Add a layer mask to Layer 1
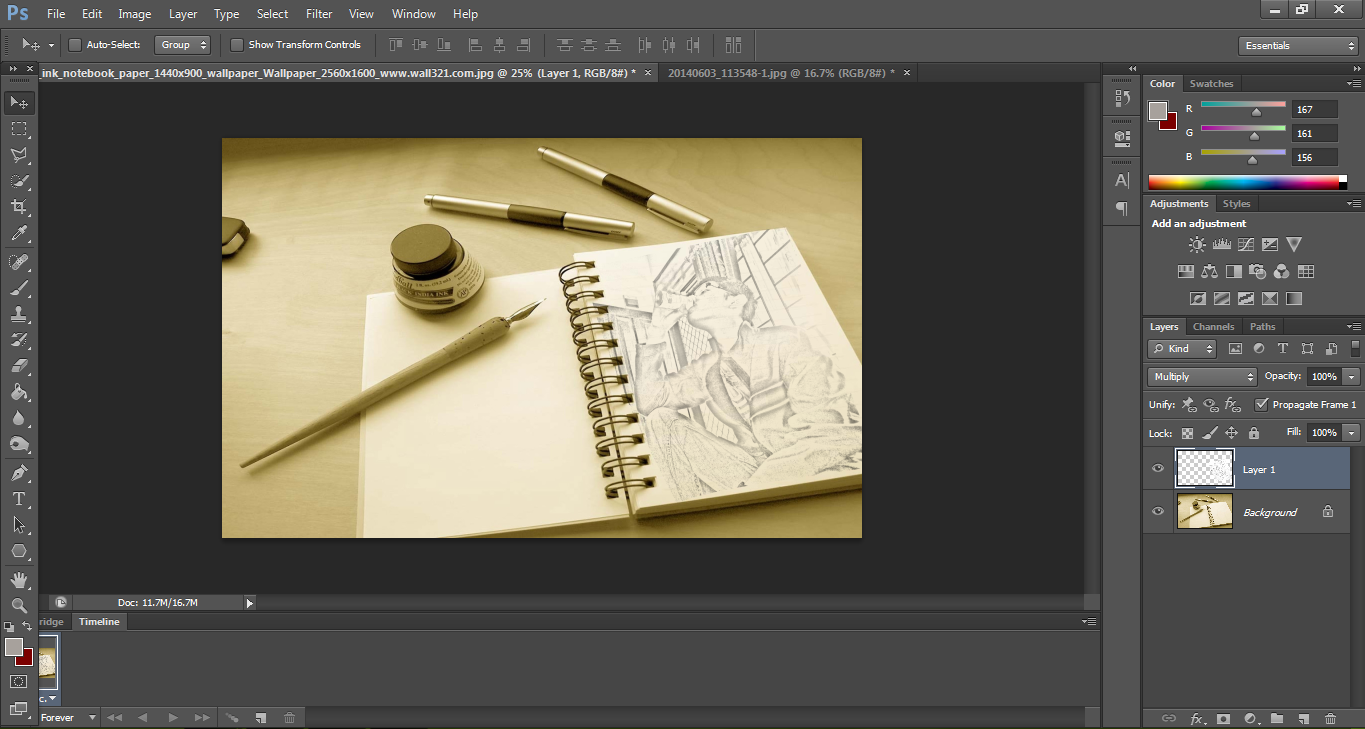 click(1223, 718)
